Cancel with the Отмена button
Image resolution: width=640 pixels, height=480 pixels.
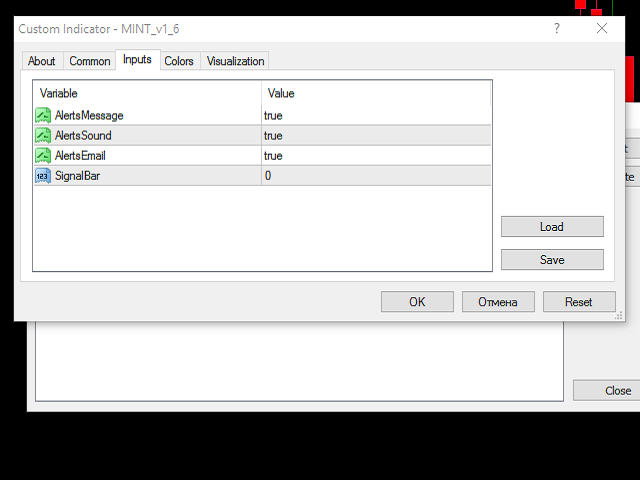pos(498,302)
